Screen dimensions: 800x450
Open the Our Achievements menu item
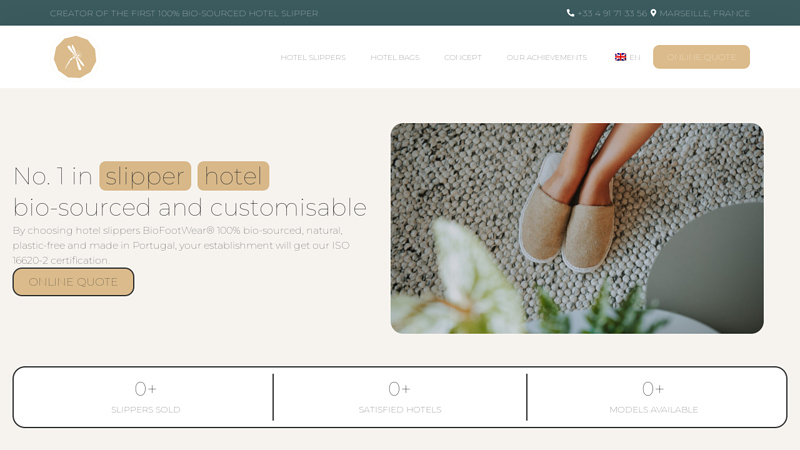pos(547,57)
